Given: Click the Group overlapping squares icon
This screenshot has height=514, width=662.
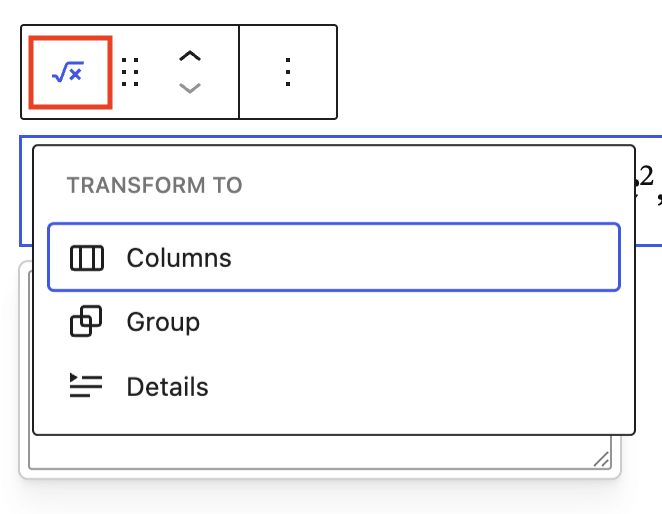Looking at the screenshot, I should (86, 321).
